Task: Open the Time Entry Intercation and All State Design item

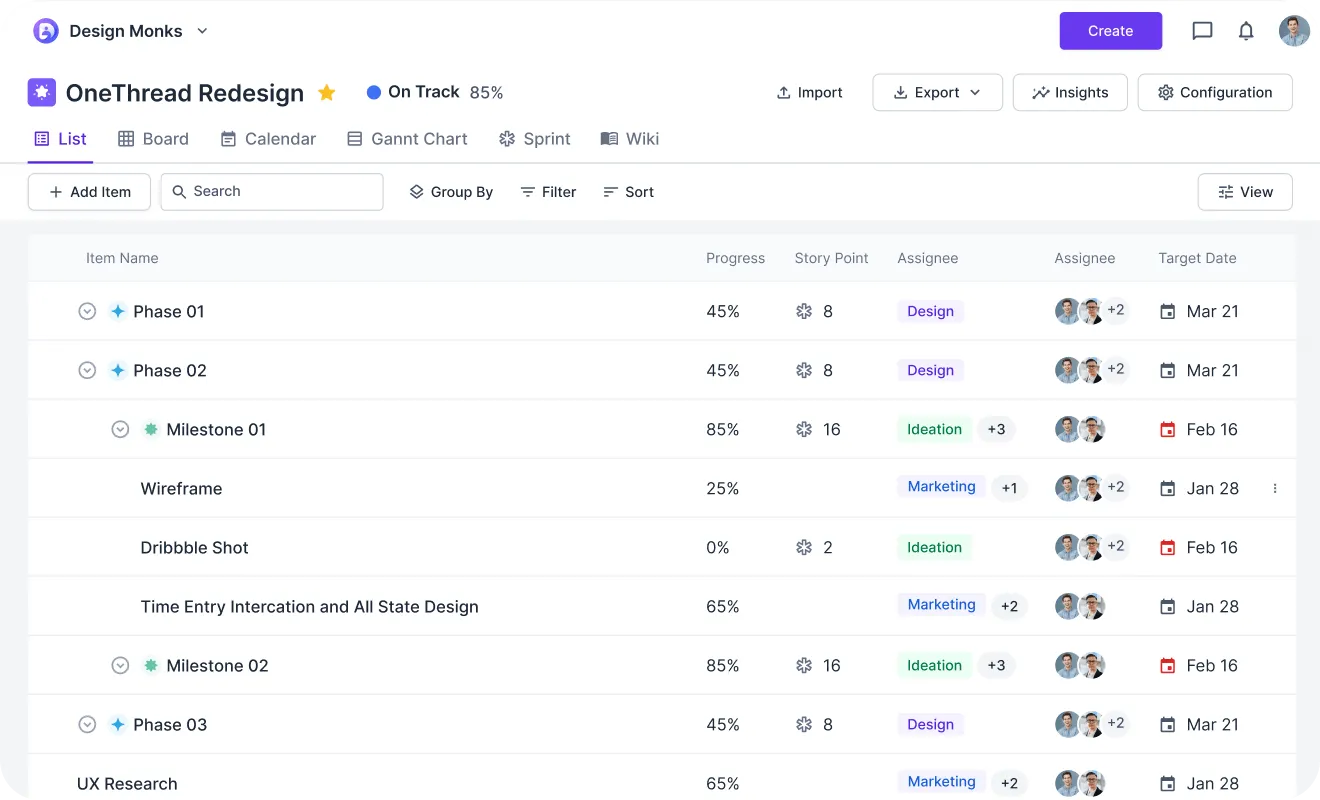Action: [x=310, y=606]
